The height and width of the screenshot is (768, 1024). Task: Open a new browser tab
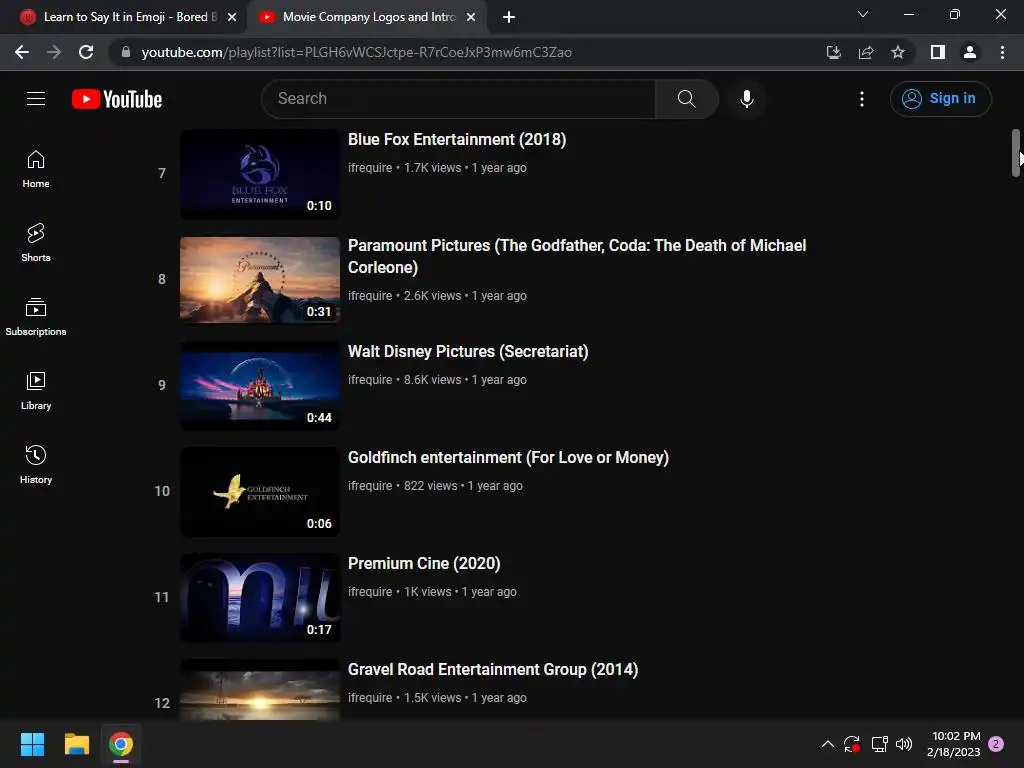pyautogui.click(x=509, y=17)
